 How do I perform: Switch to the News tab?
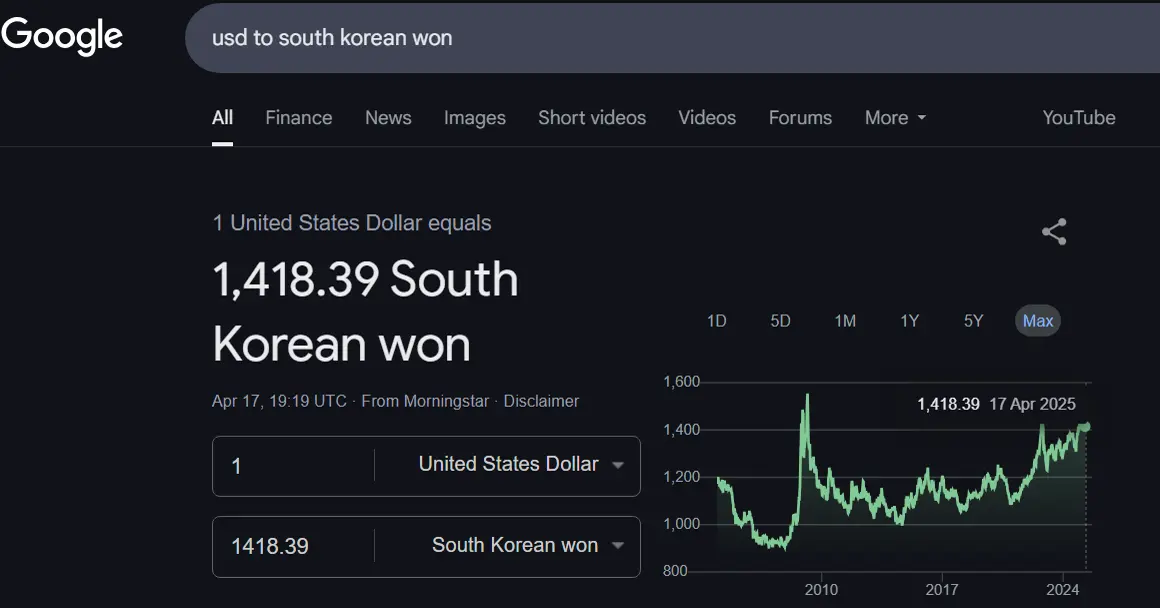pyautogui.click(x=388, y=118)
